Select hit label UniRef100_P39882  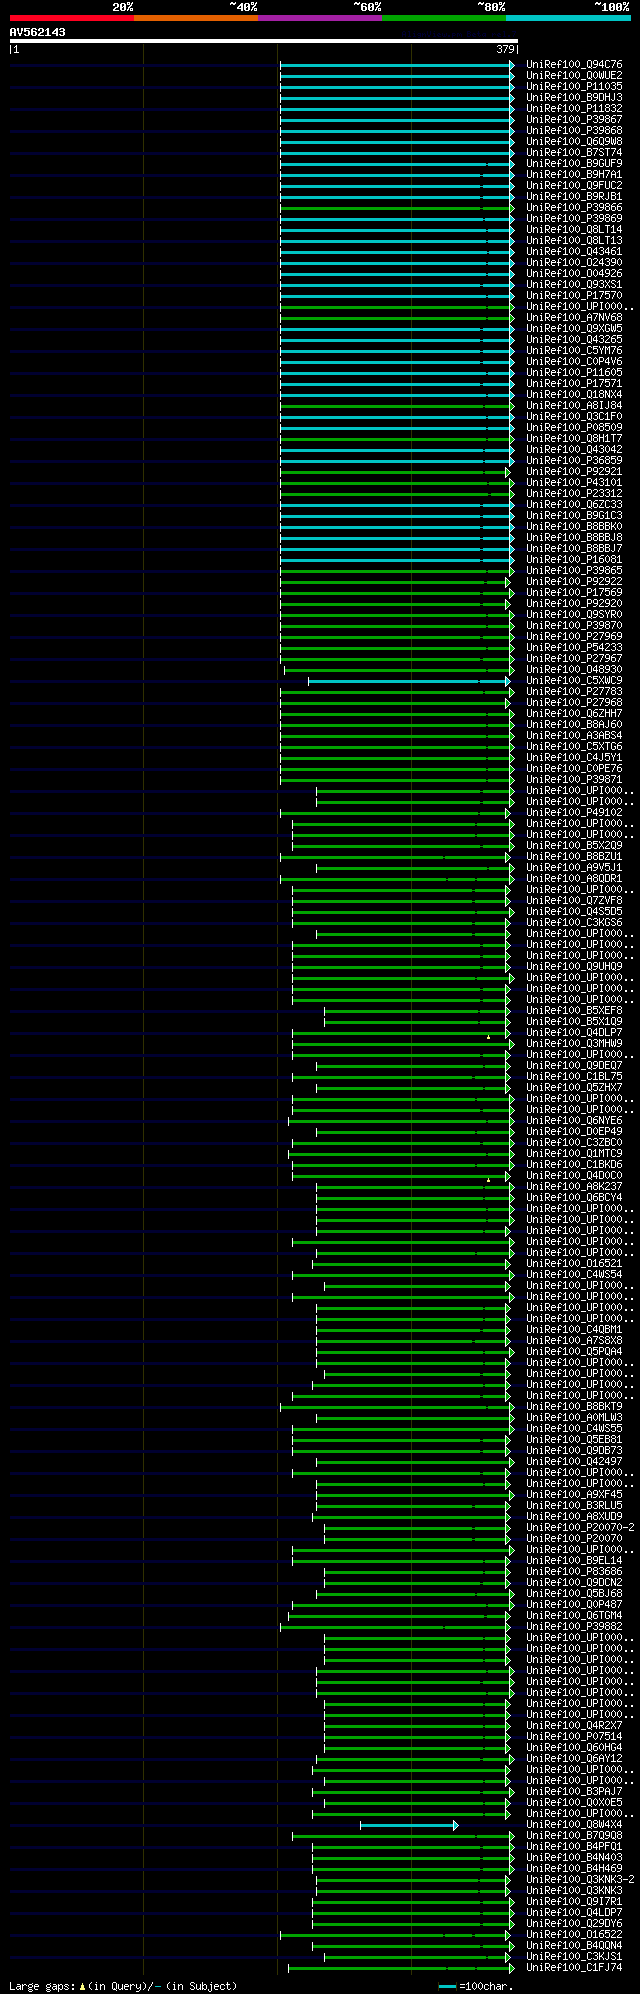pyautogui.click(x=574, y=1627)
